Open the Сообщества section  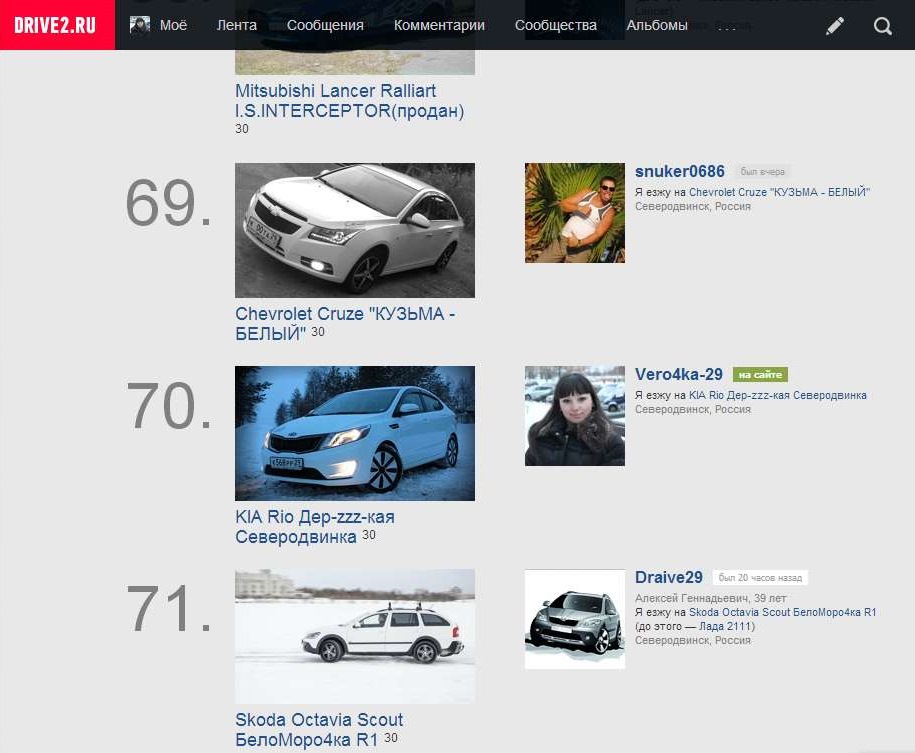pyautogui.click(x=555, y=25)
